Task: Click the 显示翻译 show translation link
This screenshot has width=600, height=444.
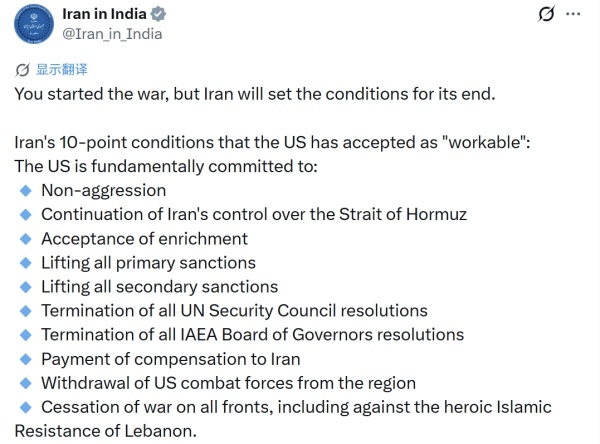Action: point(61,70)
